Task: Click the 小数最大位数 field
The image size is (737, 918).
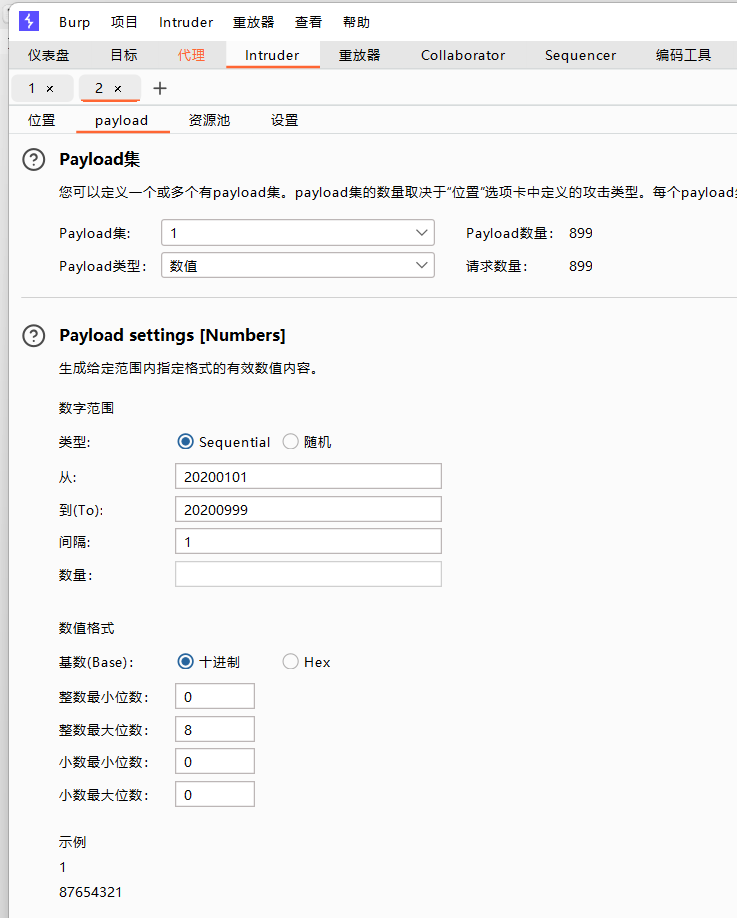Action: click(215, 794)
